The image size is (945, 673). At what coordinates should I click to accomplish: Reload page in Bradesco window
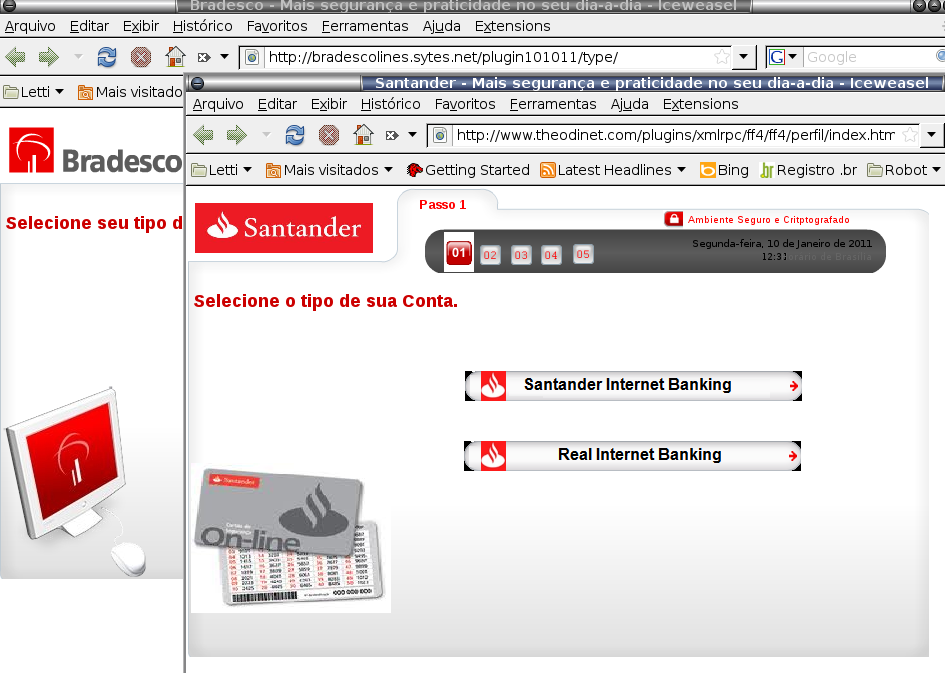coord(107,57)
